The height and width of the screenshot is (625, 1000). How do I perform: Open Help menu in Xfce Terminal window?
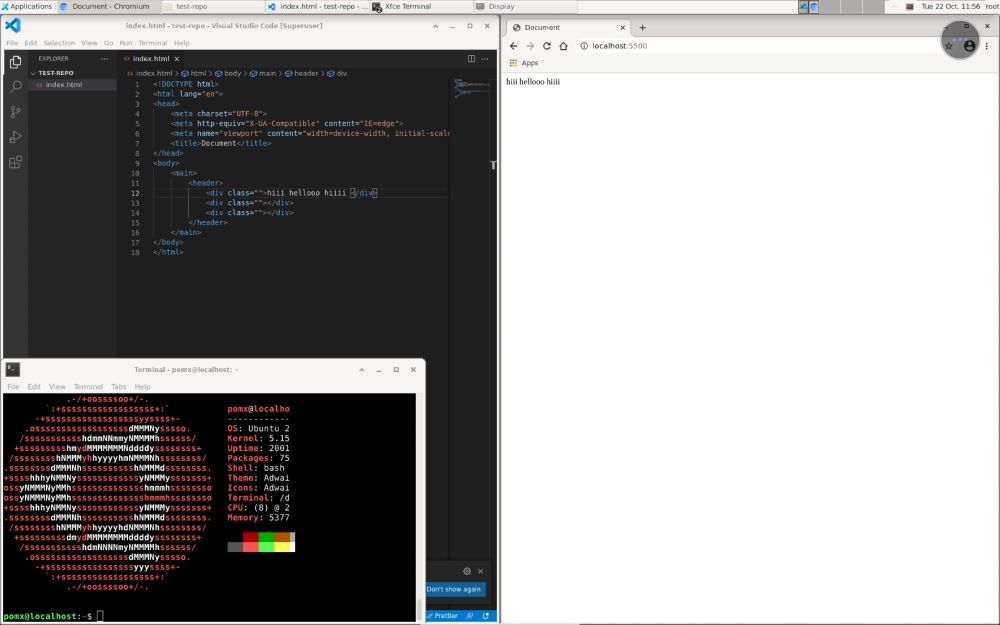(143, 386)
